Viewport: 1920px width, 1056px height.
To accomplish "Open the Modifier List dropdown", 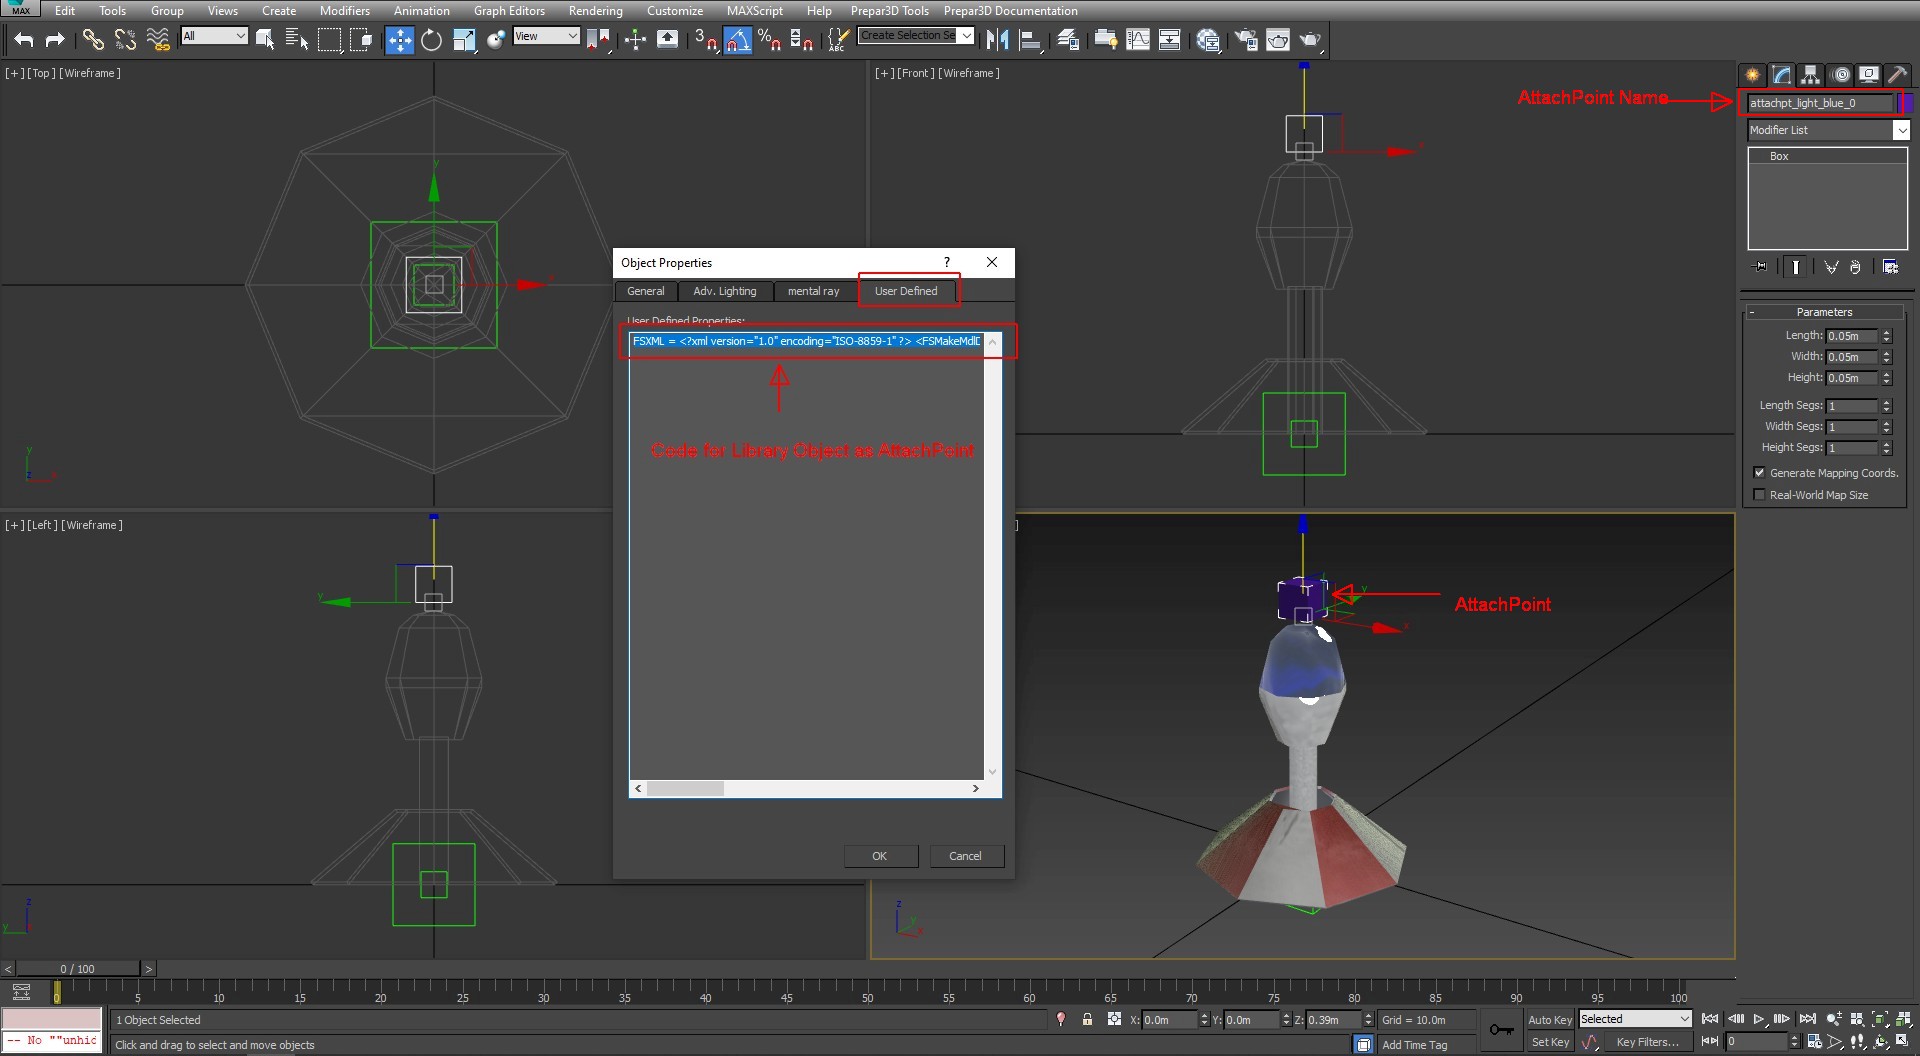I will pyautogui.click(x=1901, y=130).
